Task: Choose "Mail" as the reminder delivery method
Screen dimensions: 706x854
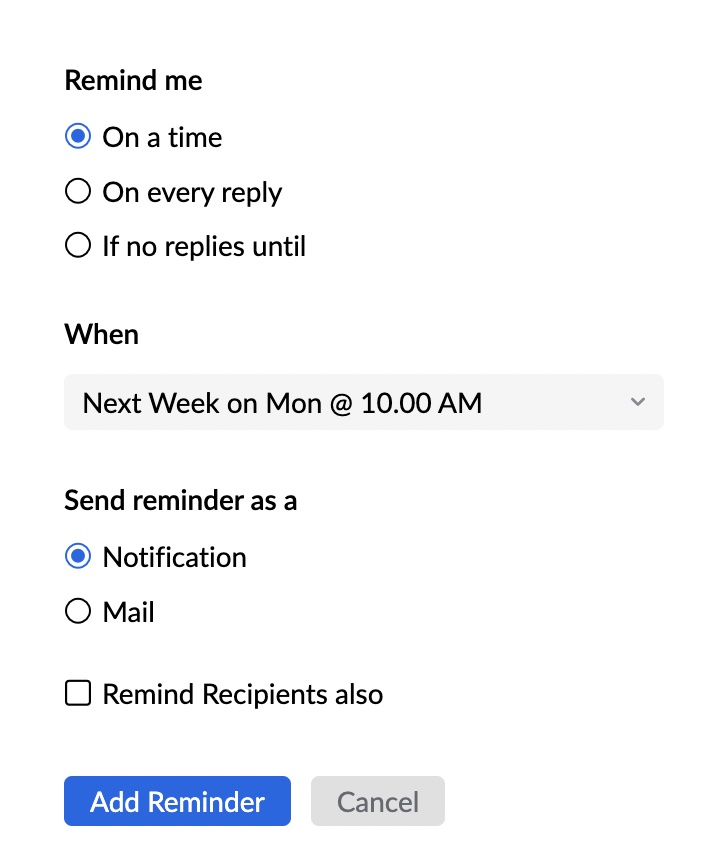Action: click(78, 611)
